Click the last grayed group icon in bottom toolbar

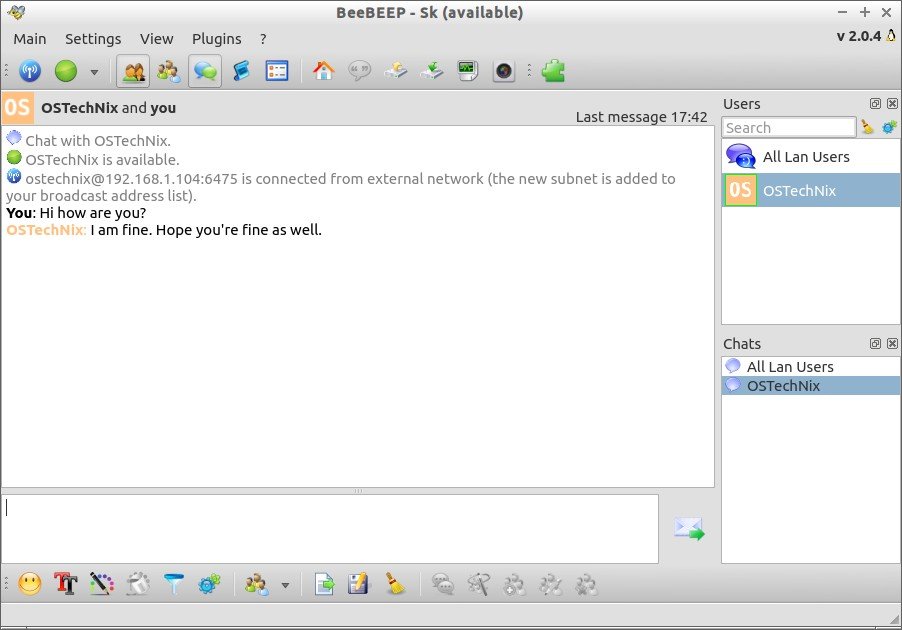[586, 585]
